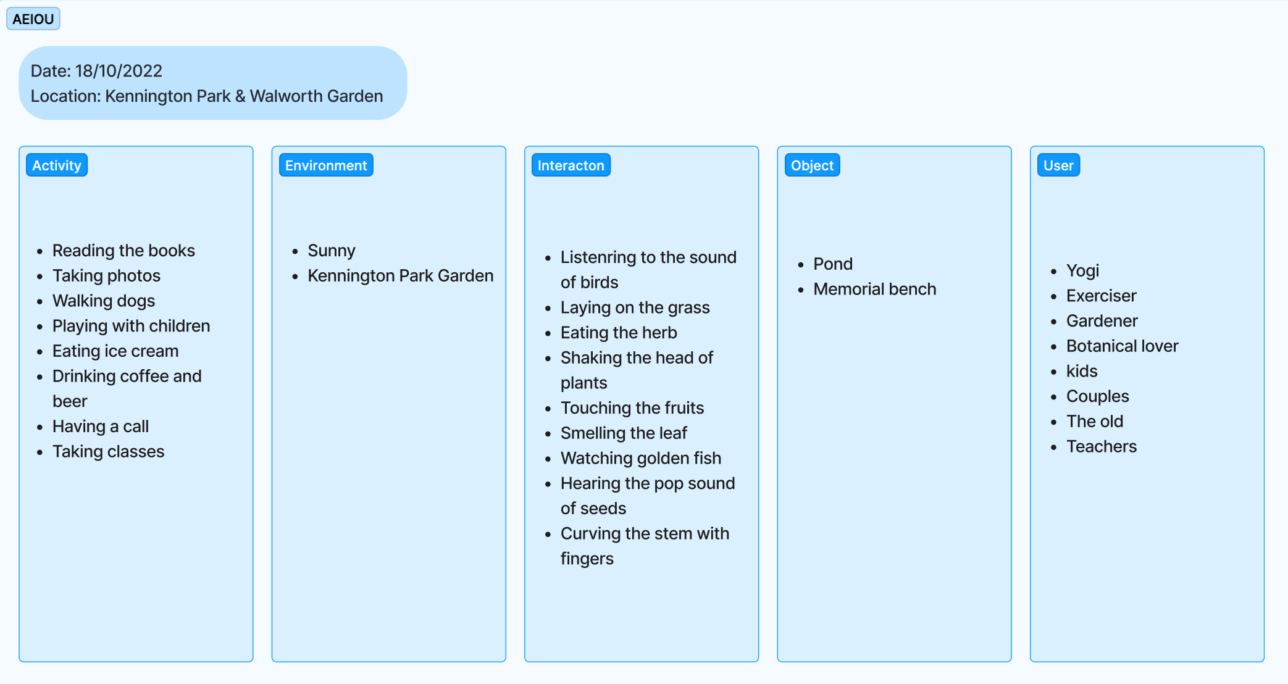Screen dimensions: 1288x684
Task: Select the Object section label
Action: coord(811,166)
